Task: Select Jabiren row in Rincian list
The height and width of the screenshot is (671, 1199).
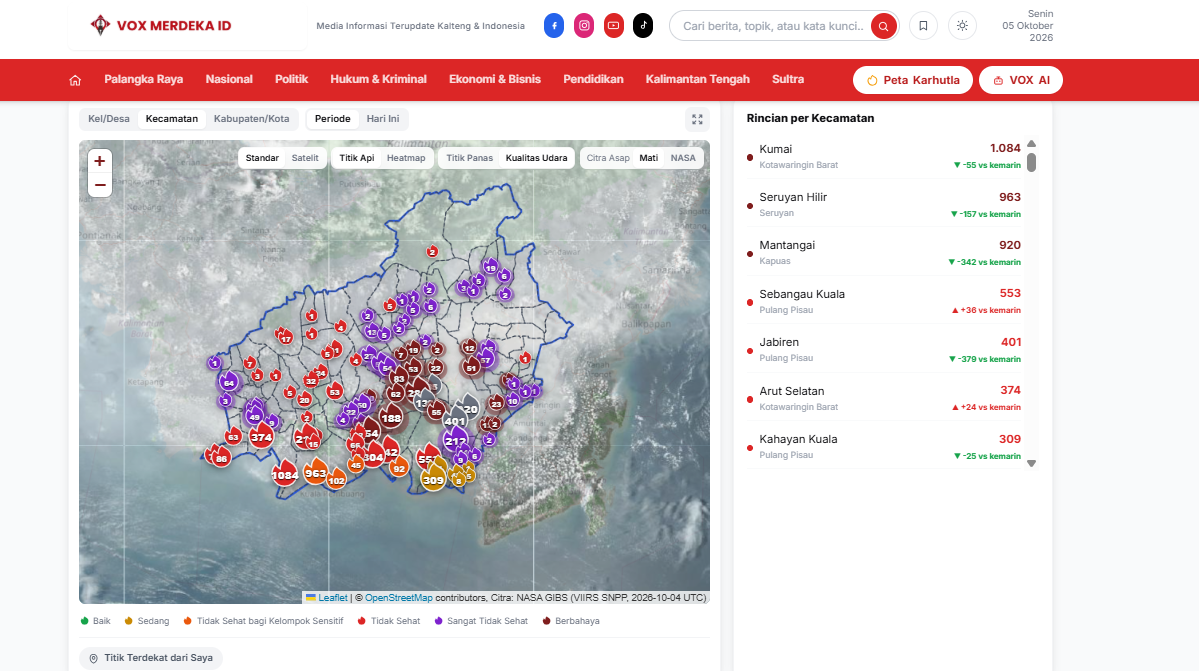Action: (885, 350)
